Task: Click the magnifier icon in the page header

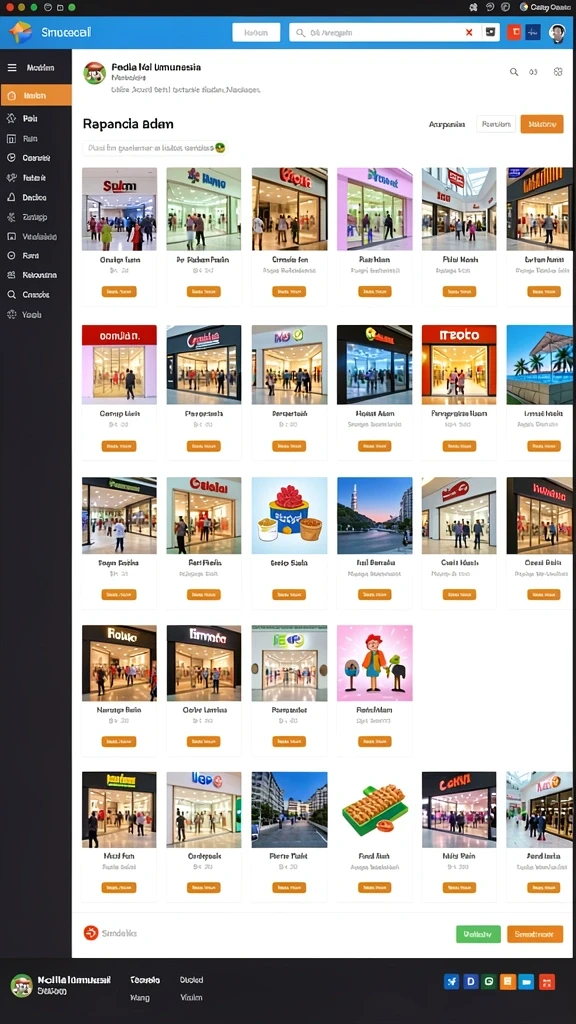Action: (514, 72)
